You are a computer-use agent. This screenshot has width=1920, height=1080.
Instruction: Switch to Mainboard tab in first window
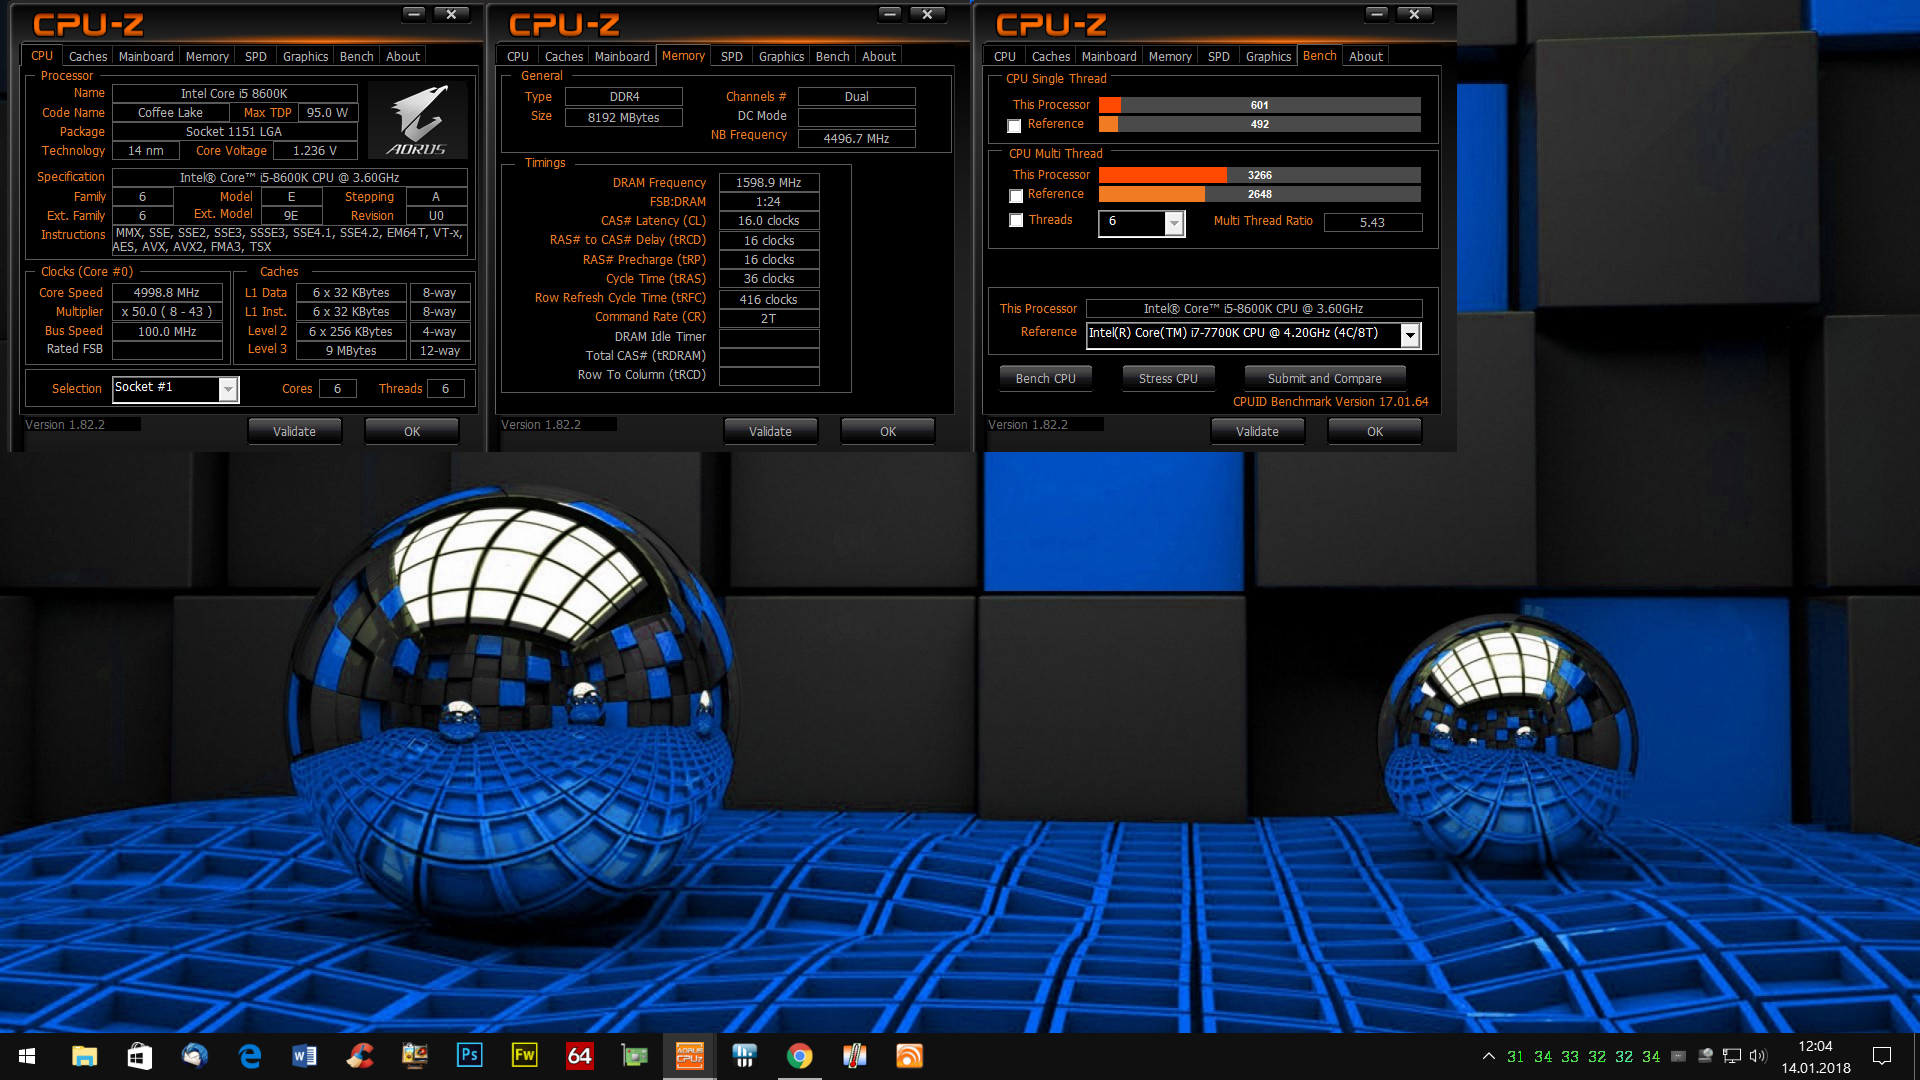pos(146,57)
